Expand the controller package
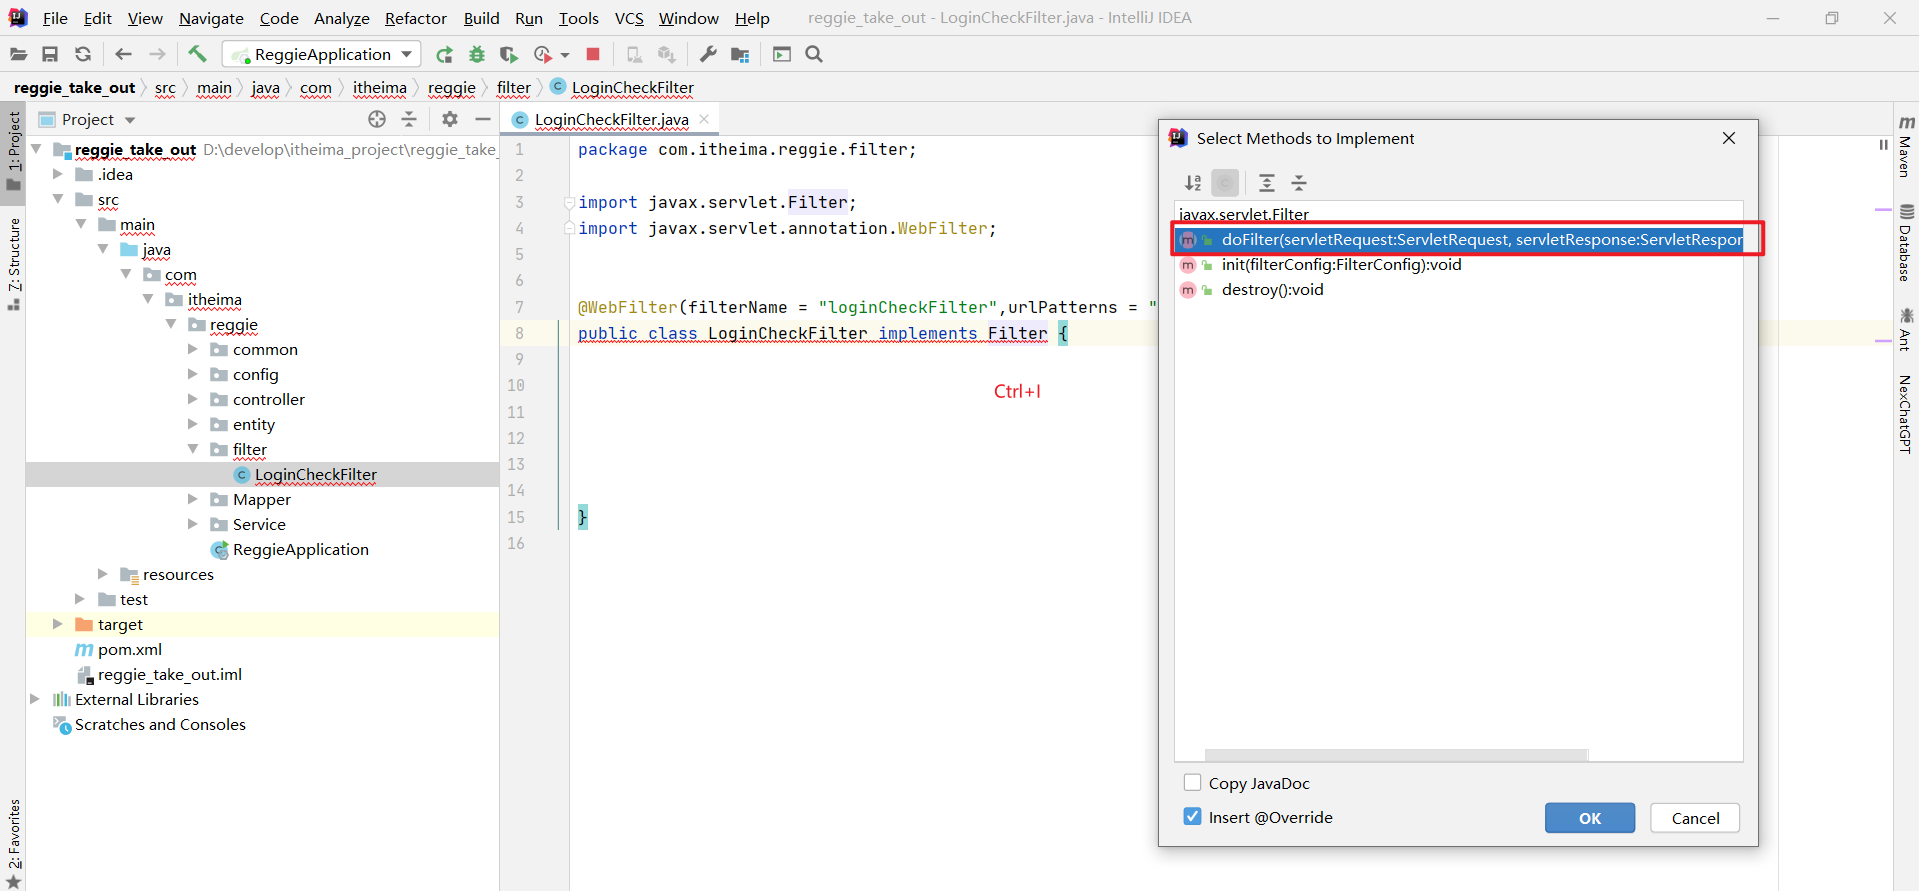 pyautogui.click(x=193, y=399)
